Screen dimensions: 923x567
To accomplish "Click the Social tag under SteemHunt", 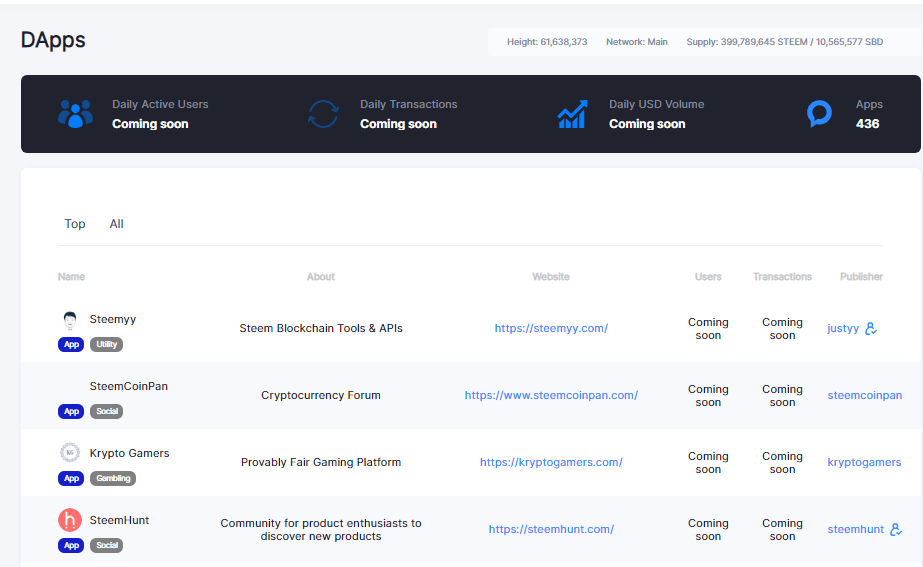I will pos(107,546).
